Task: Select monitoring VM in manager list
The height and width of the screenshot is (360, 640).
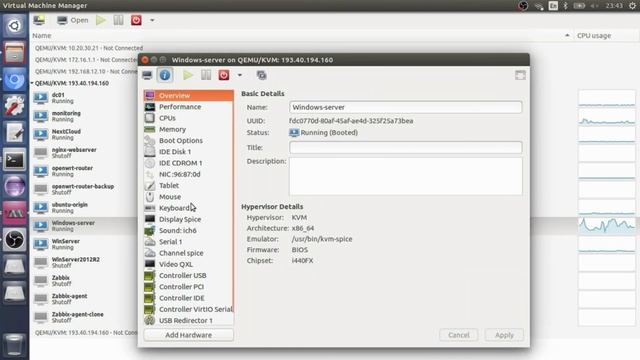Action: coord(84,116)
